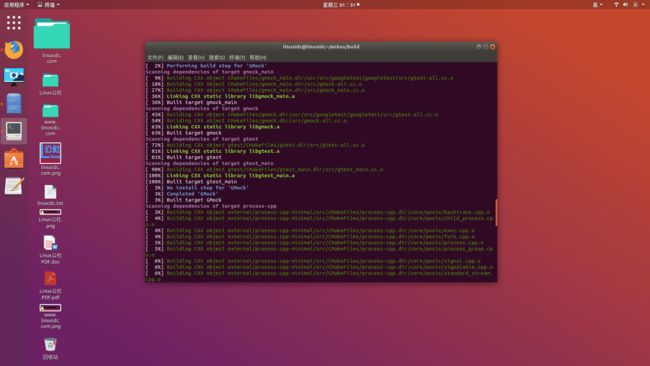The width and height of the screenshot is (650, 366).
Task: Click "Scanning dependencies of target process-cpp" line
Action: (x=211, y=206)
